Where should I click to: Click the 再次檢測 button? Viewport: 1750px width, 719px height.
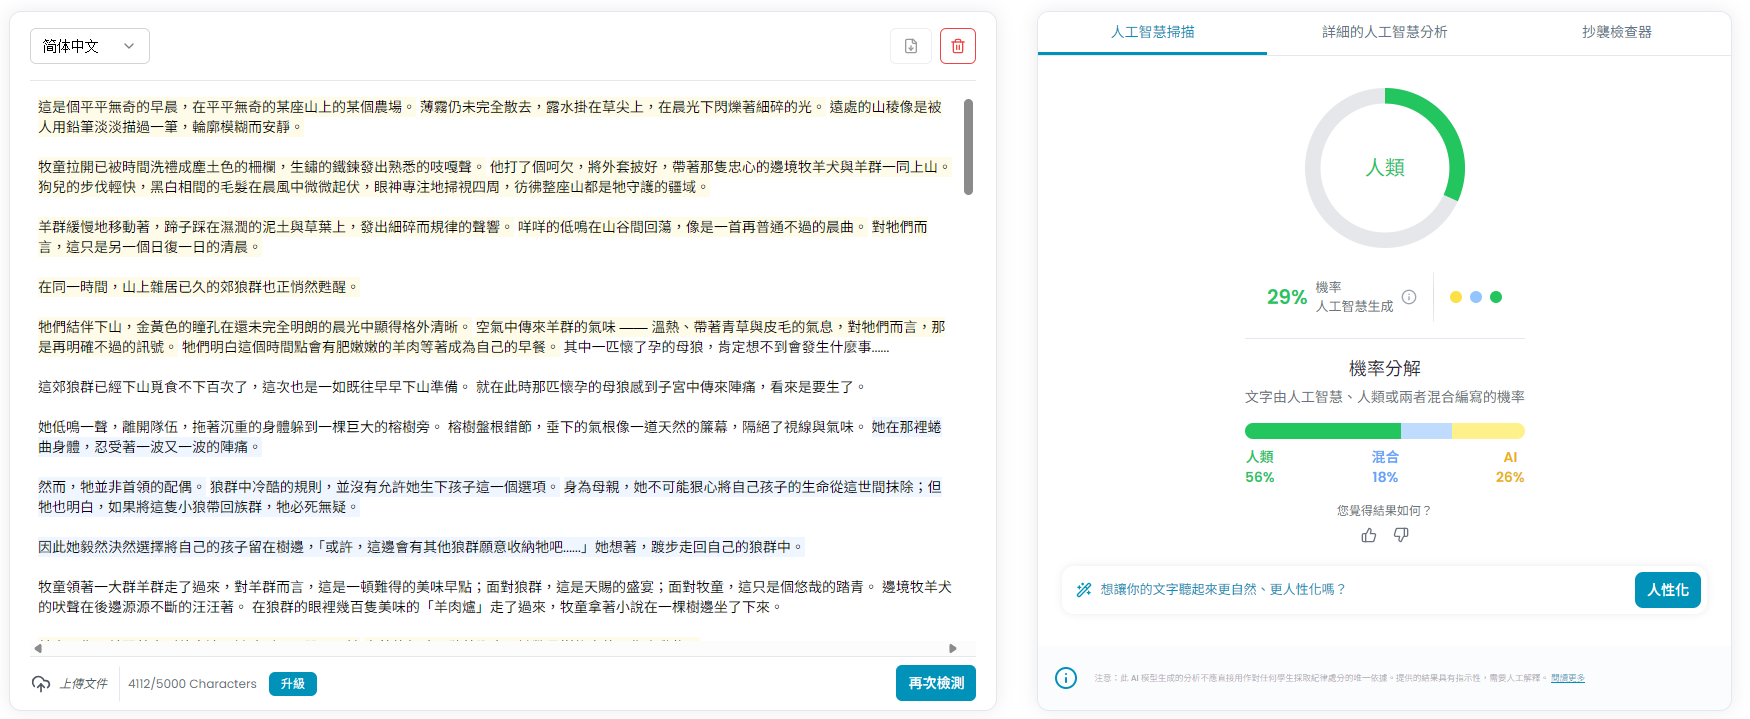pyautogui.click(x=936, y=683)
